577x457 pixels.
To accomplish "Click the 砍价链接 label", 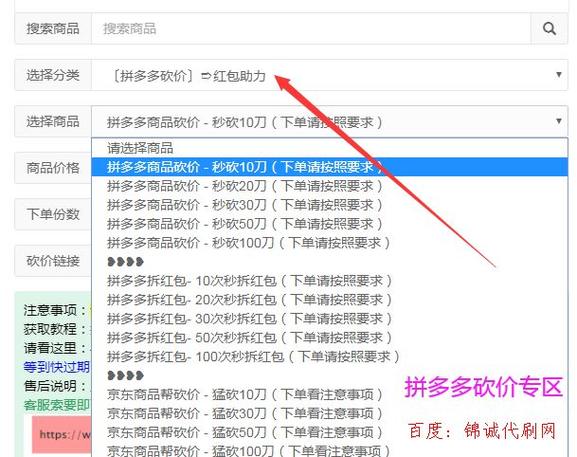I will click(53, 261).
